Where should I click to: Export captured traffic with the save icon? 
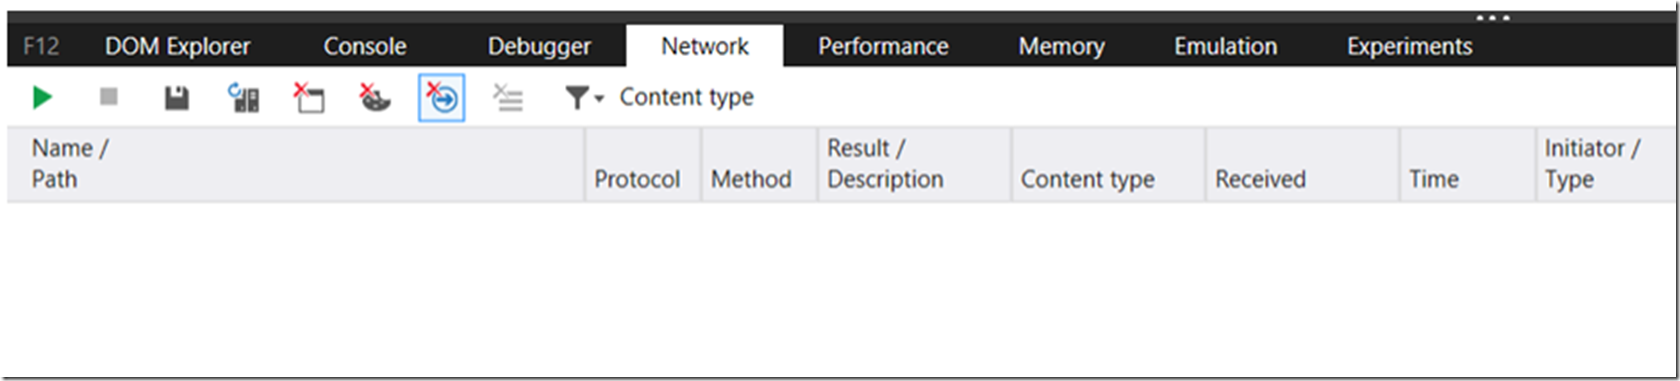177,97
